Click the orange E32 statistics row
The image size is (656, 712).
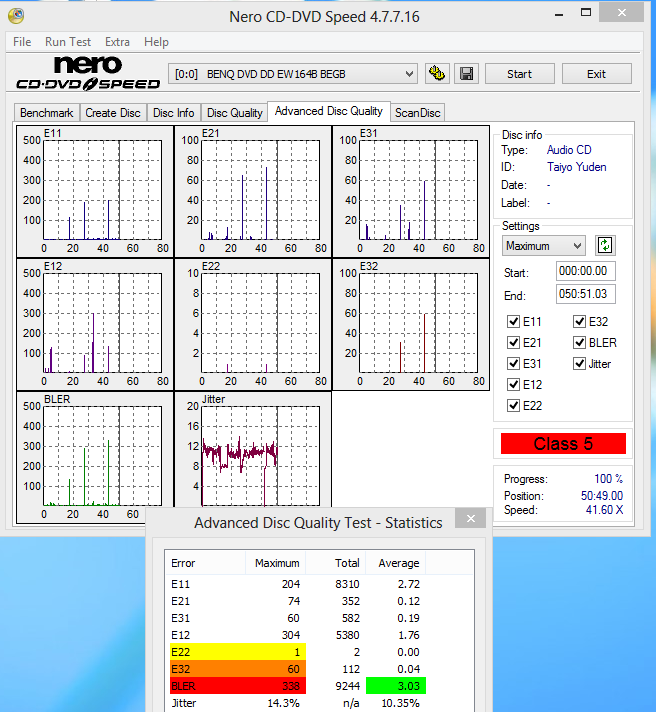click(x=238, y=669)
